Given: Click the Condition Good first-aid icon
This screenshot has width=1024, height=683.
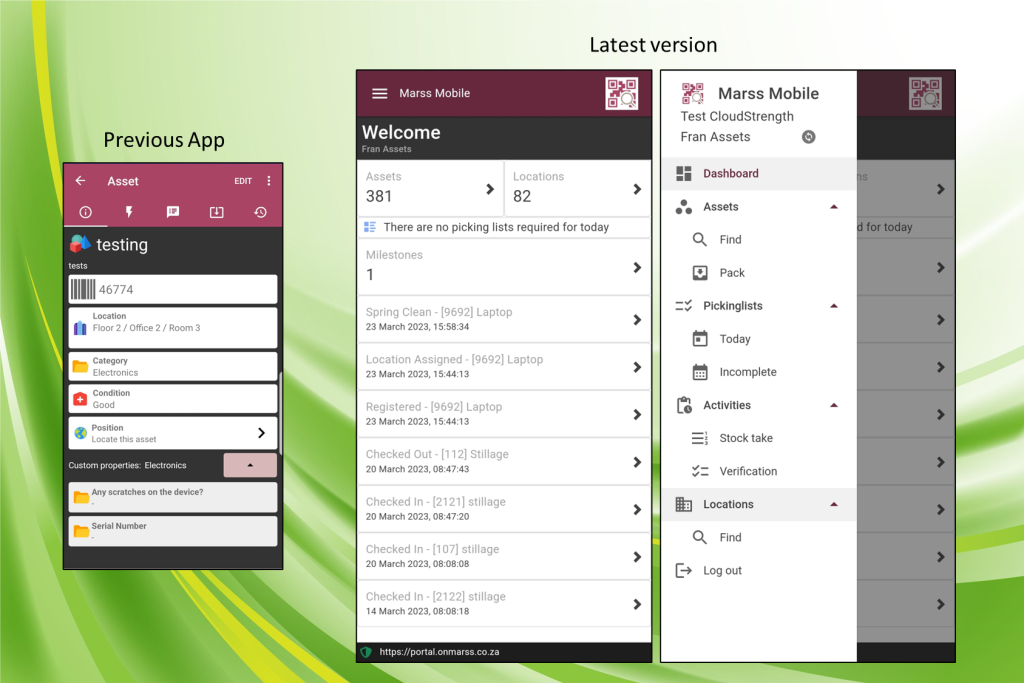Looking at the screenshot, I should [80, 399].
